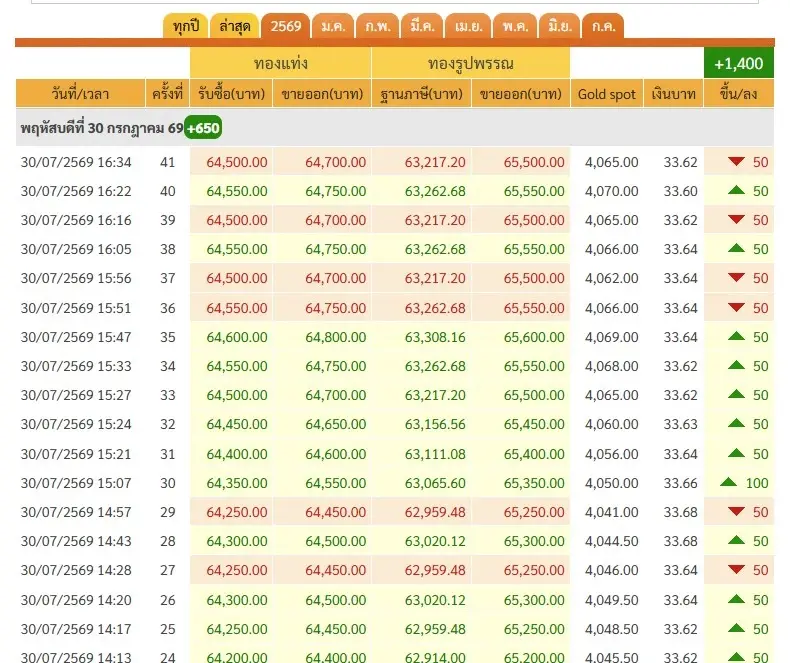Click Gold spot value 4,070.00
790x663 pixels.
click(612, 191)
